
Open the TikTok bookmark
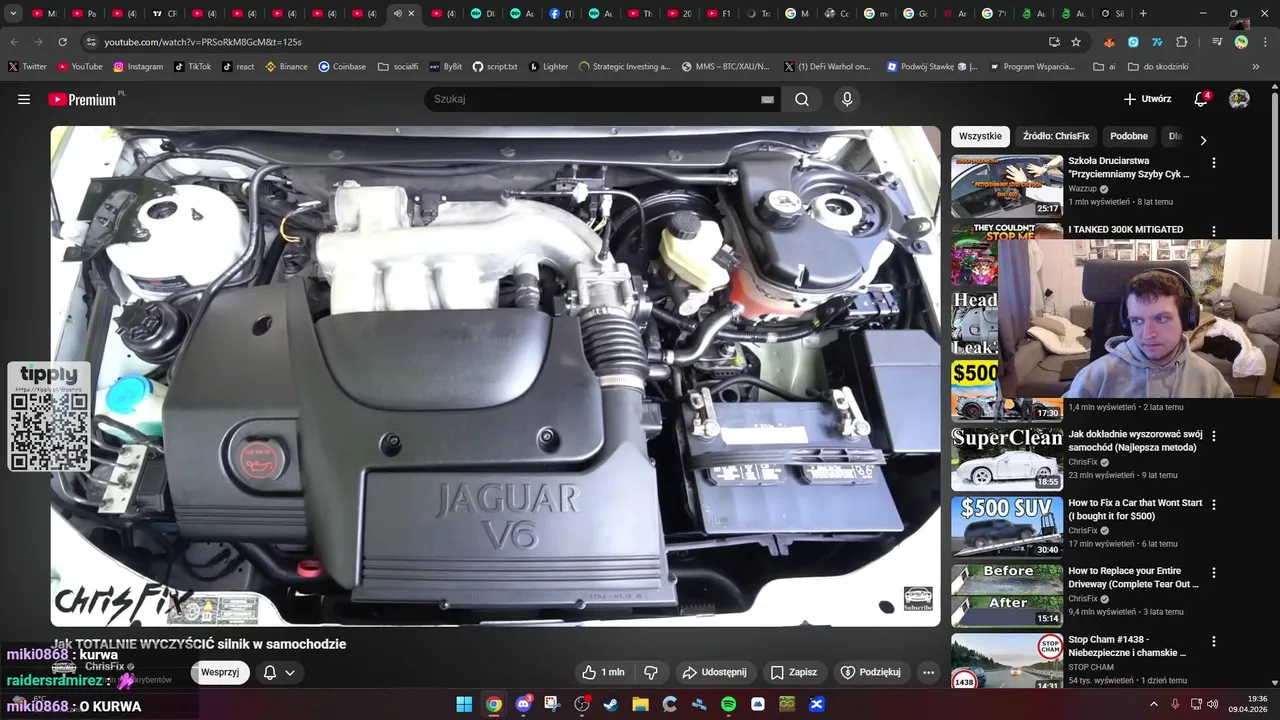click(192, 66)
